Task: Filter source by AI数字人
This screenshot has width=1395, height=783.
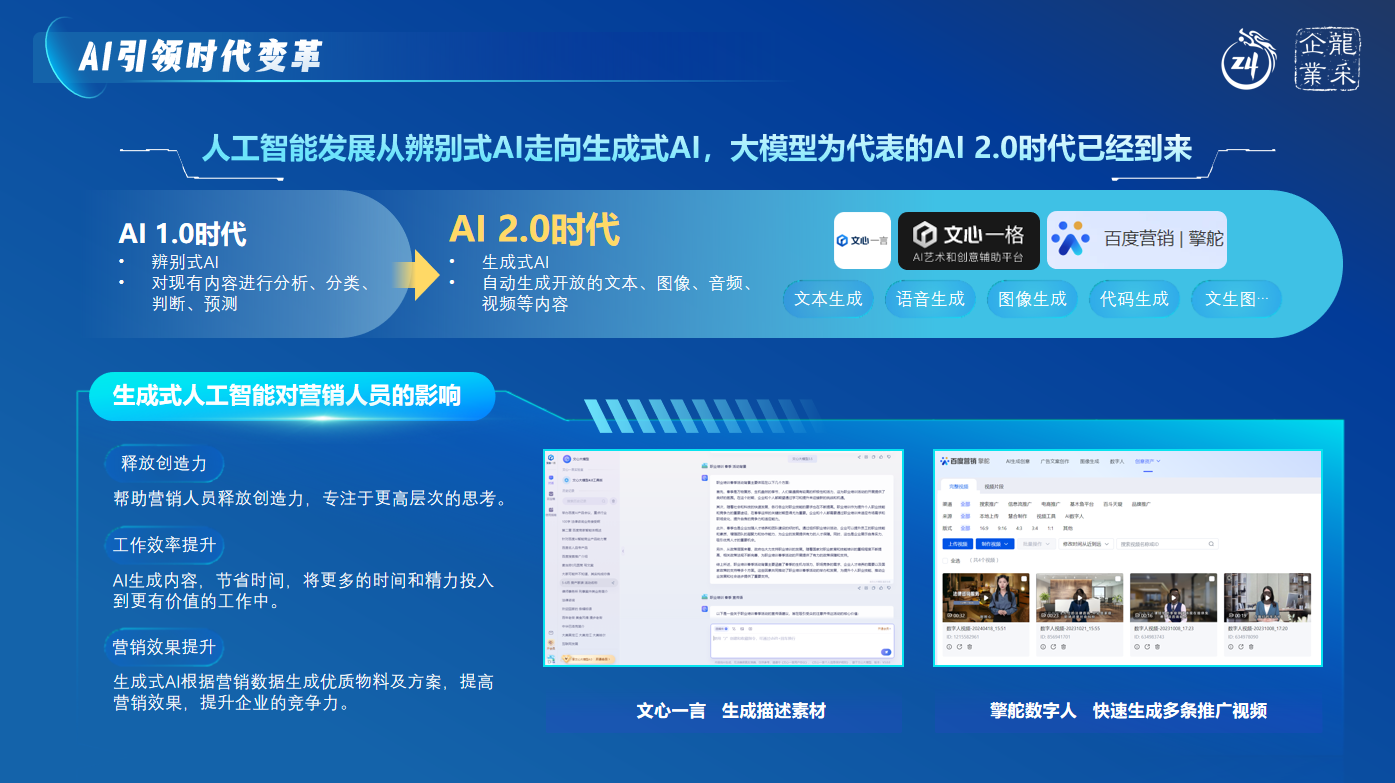Action: [x=1074, y=516]
